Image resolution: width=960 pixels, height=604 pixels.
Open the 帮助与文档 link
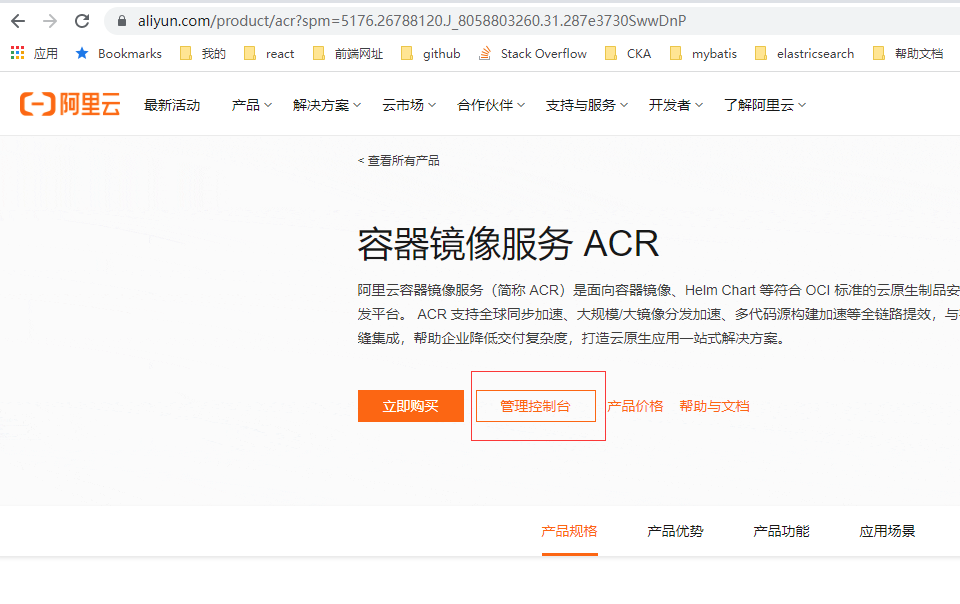point(714,406)
